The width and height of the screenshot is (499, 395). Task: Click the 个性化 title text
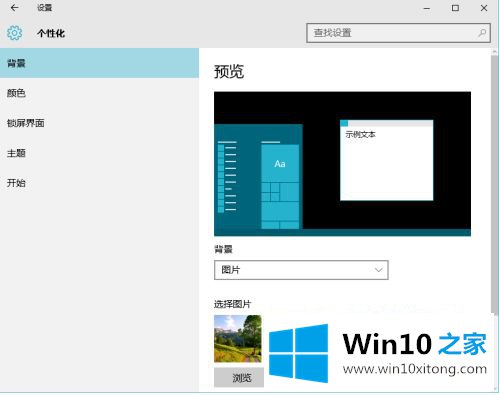pos(51,33)
